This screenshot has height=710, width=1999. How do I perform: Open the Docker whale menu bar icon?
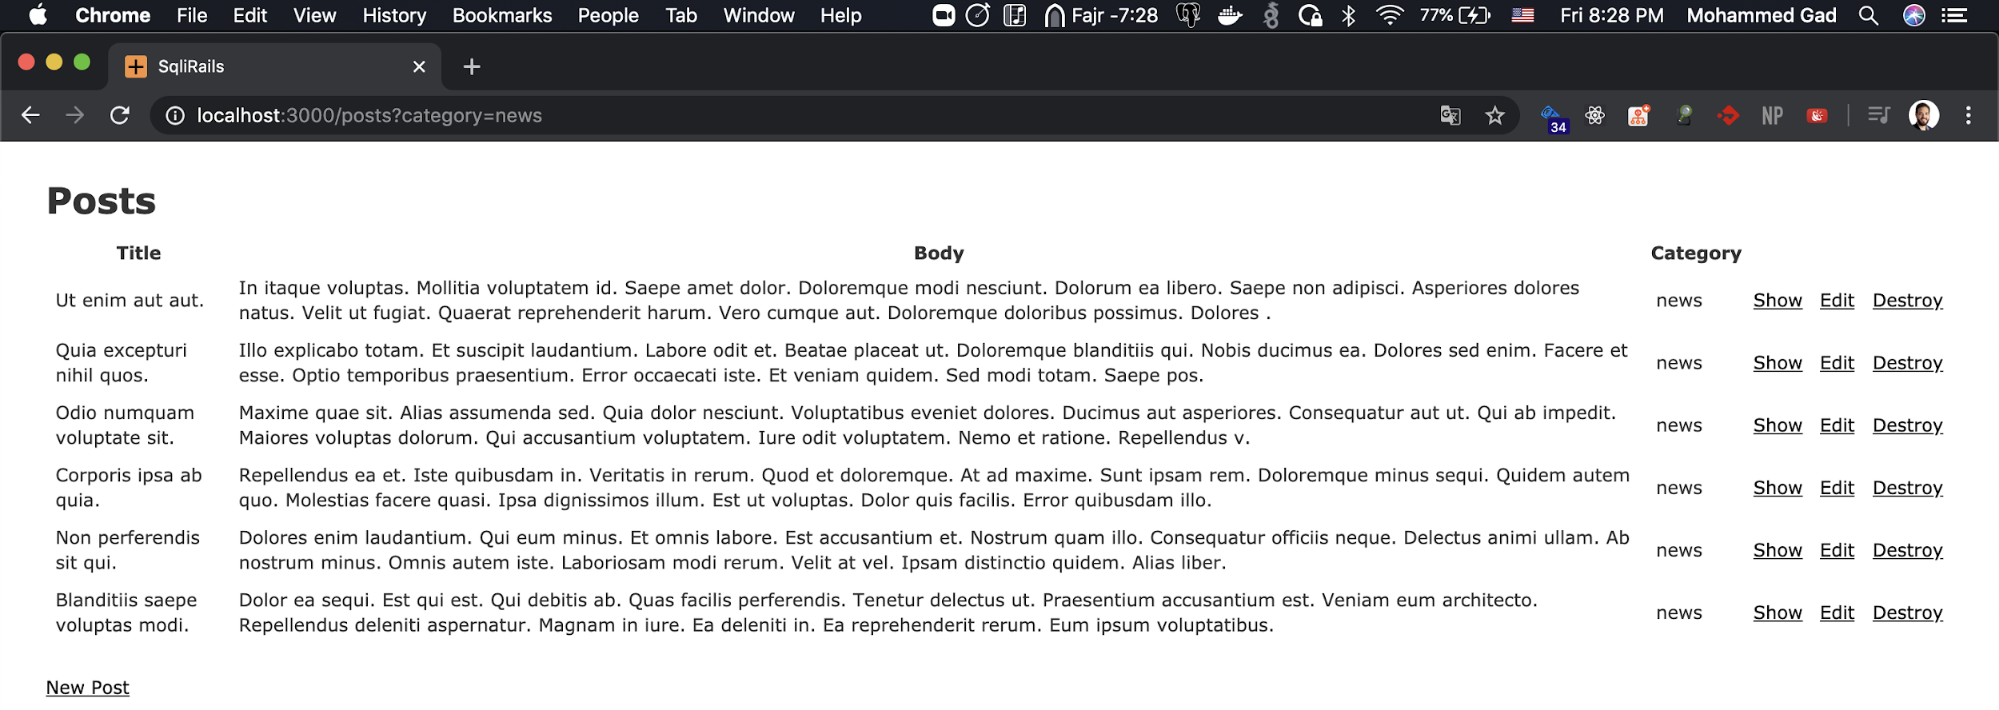[1230, 15]
